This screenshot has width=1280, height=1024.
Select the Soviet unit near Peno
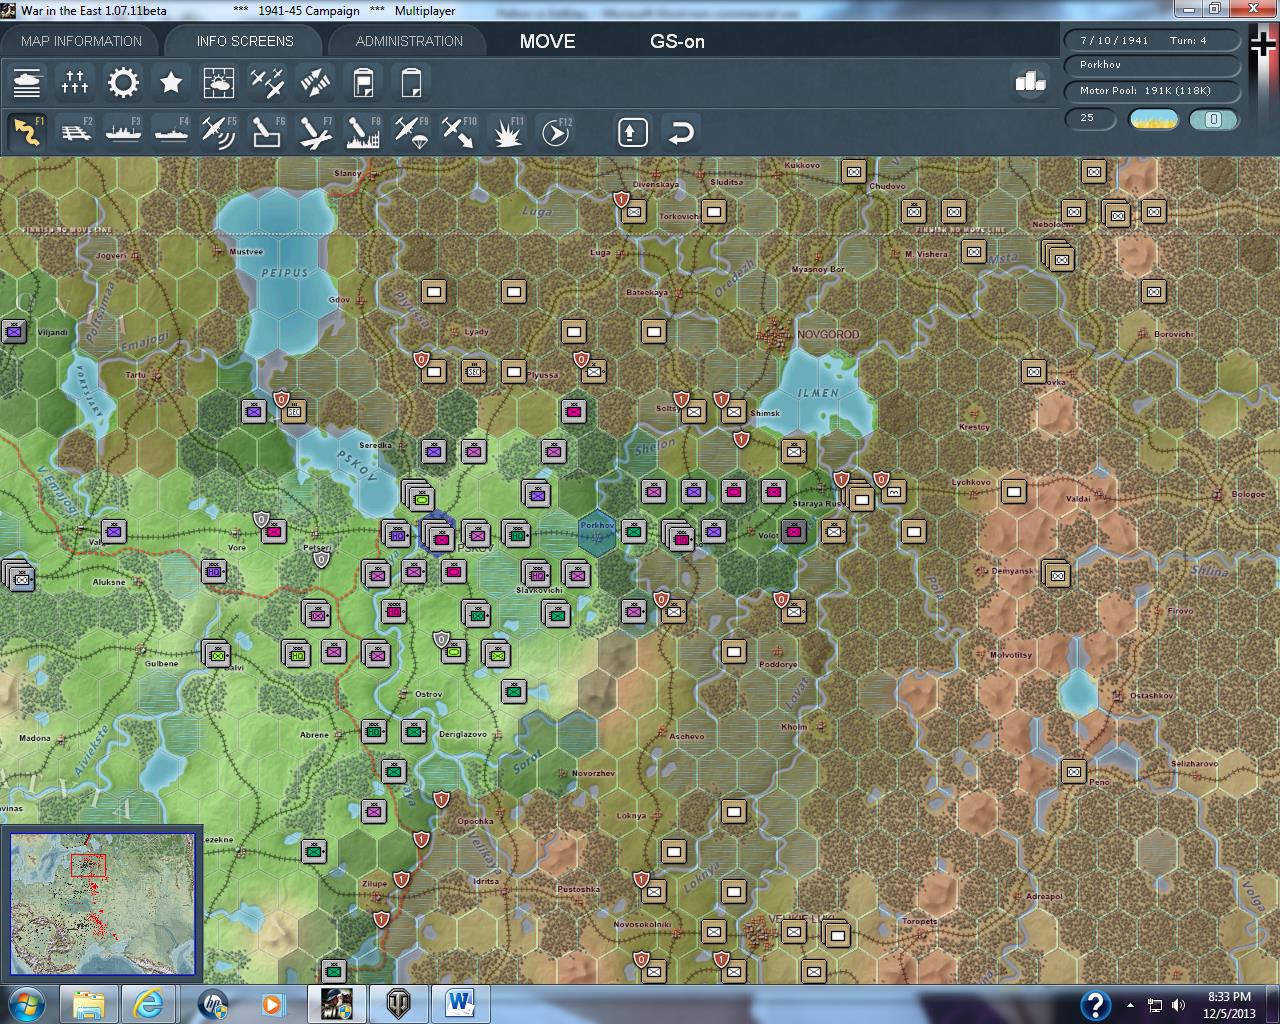click(x=1073, y=771)
